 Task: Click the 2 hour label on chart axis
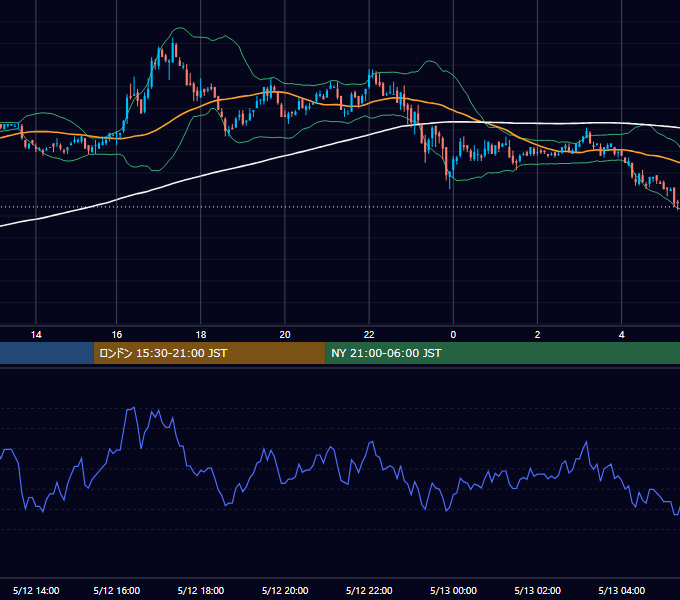point(537,335)
